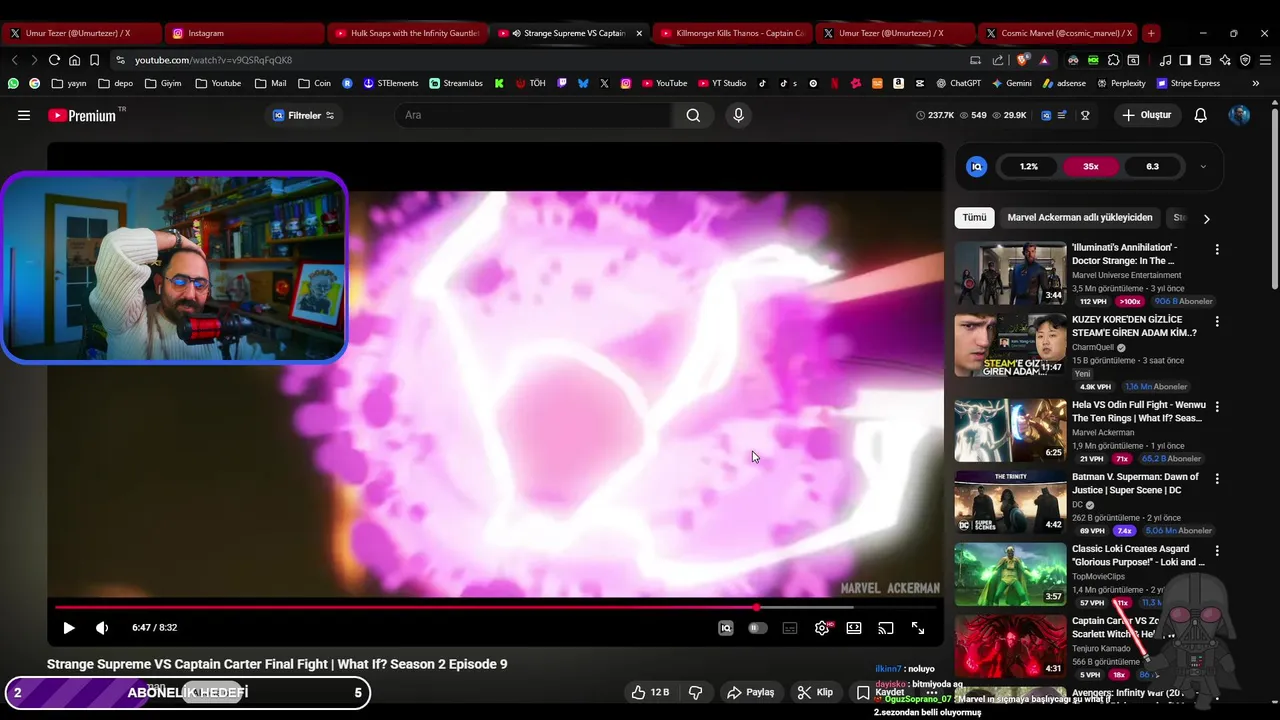This screenshot has width=1280, height=720.
Task: Switch to Killmonger Kills Thanos browser tab
Action: point(731,33)
